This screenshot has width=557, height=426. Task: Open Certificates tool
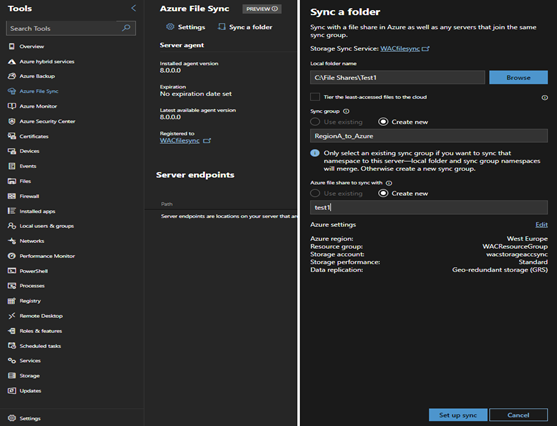point(34,136)
